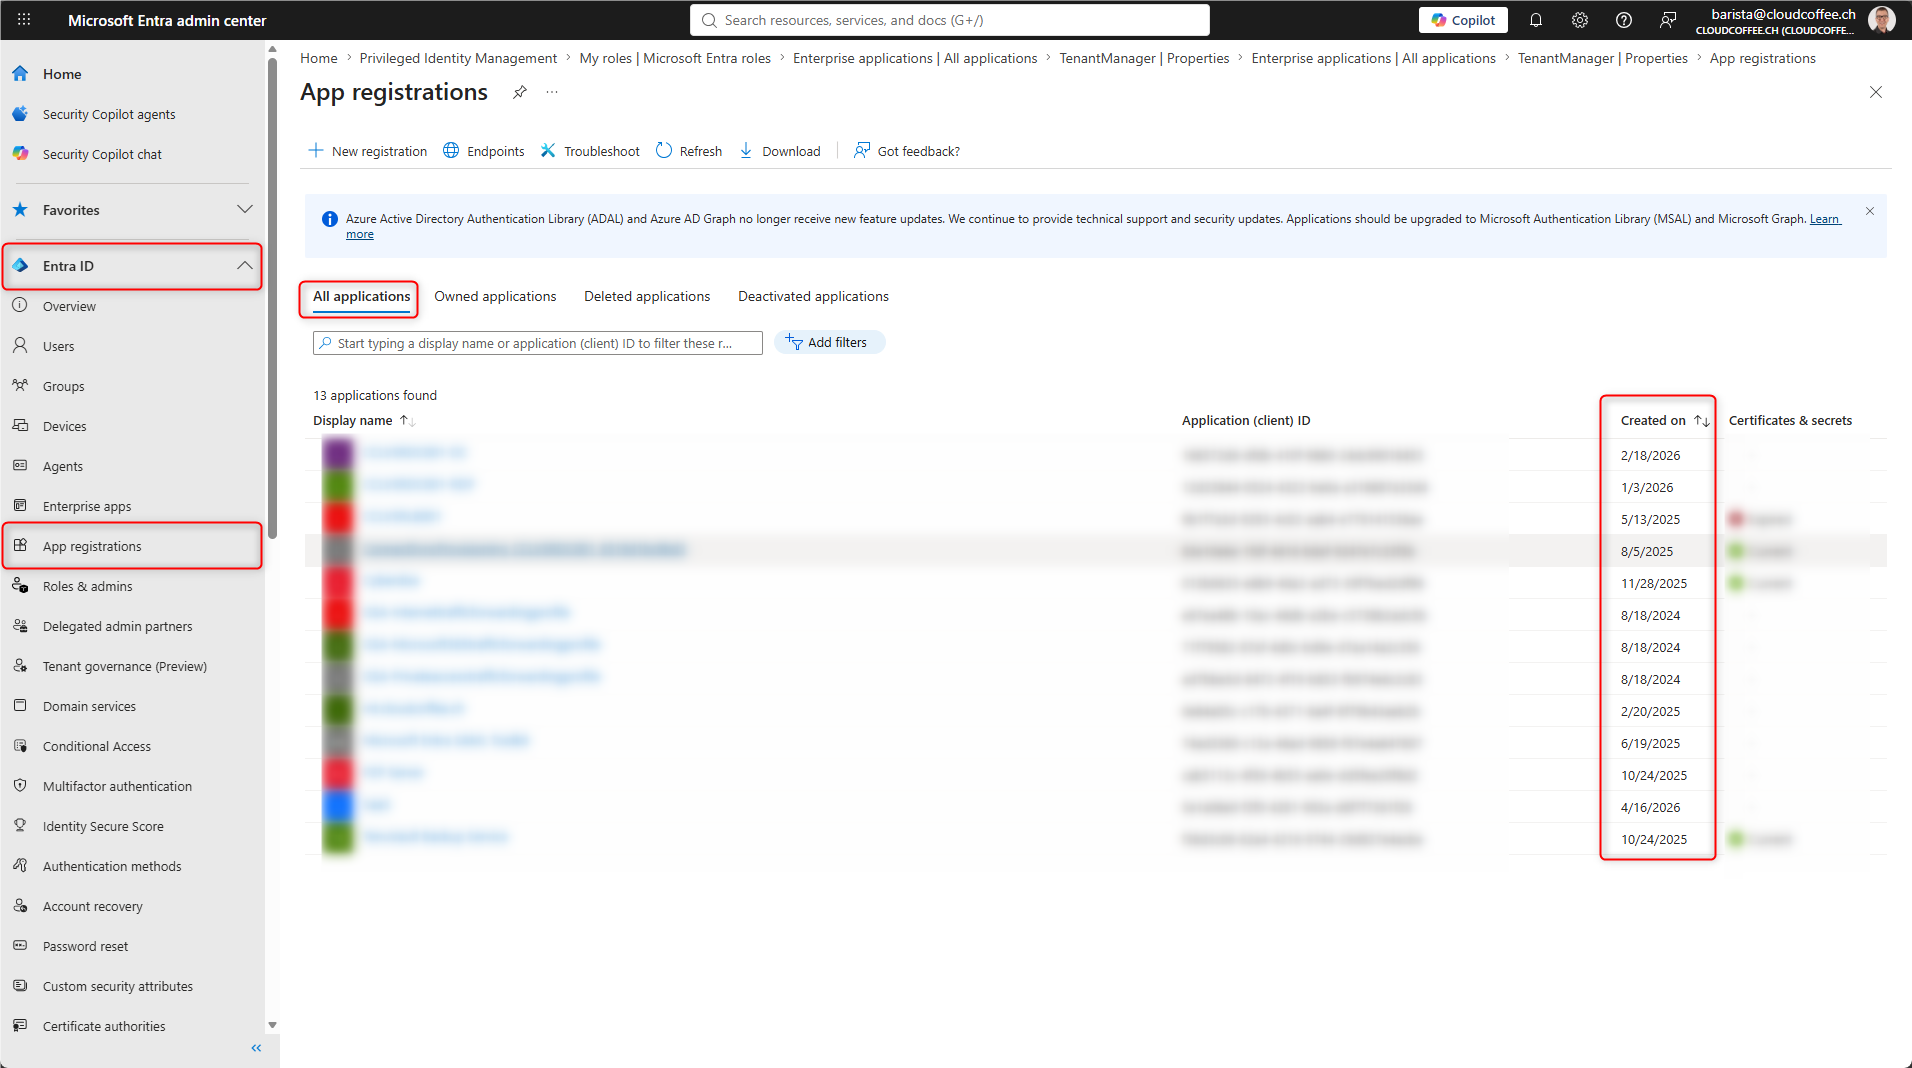This screenshot has height=1068, width=1912.
Task: Dismiss the ADAL information banner
Action: [x=1869, y=212]
